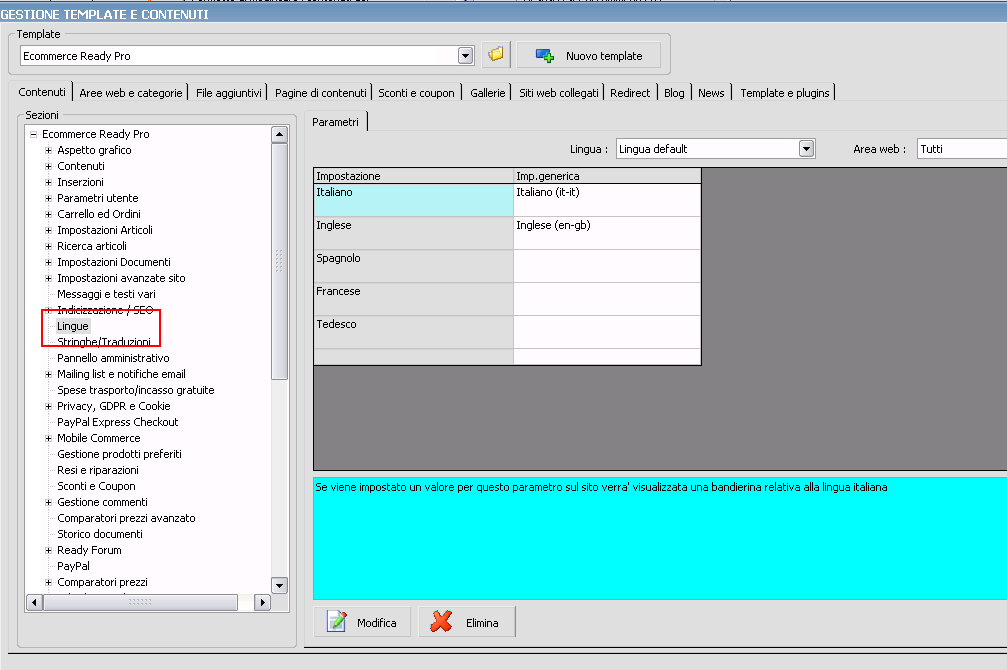Click the yellow folder icon beside template dropdown

pos(495,55)
